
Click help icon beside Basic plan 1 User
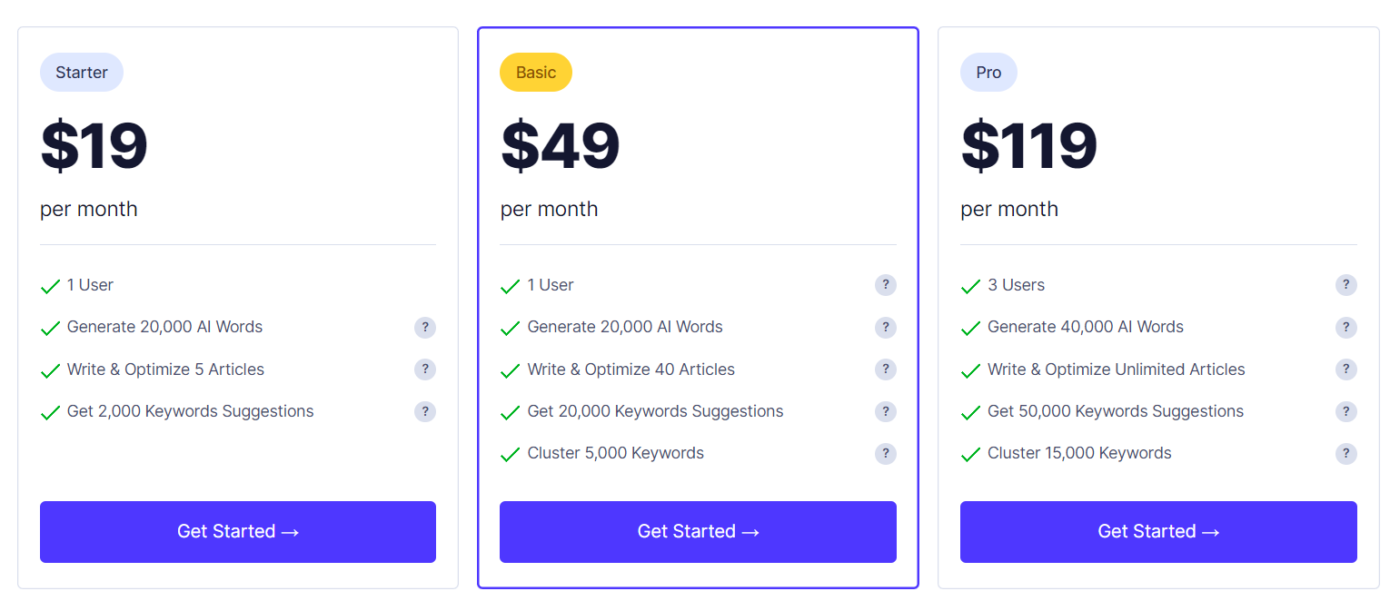(885, 285)
